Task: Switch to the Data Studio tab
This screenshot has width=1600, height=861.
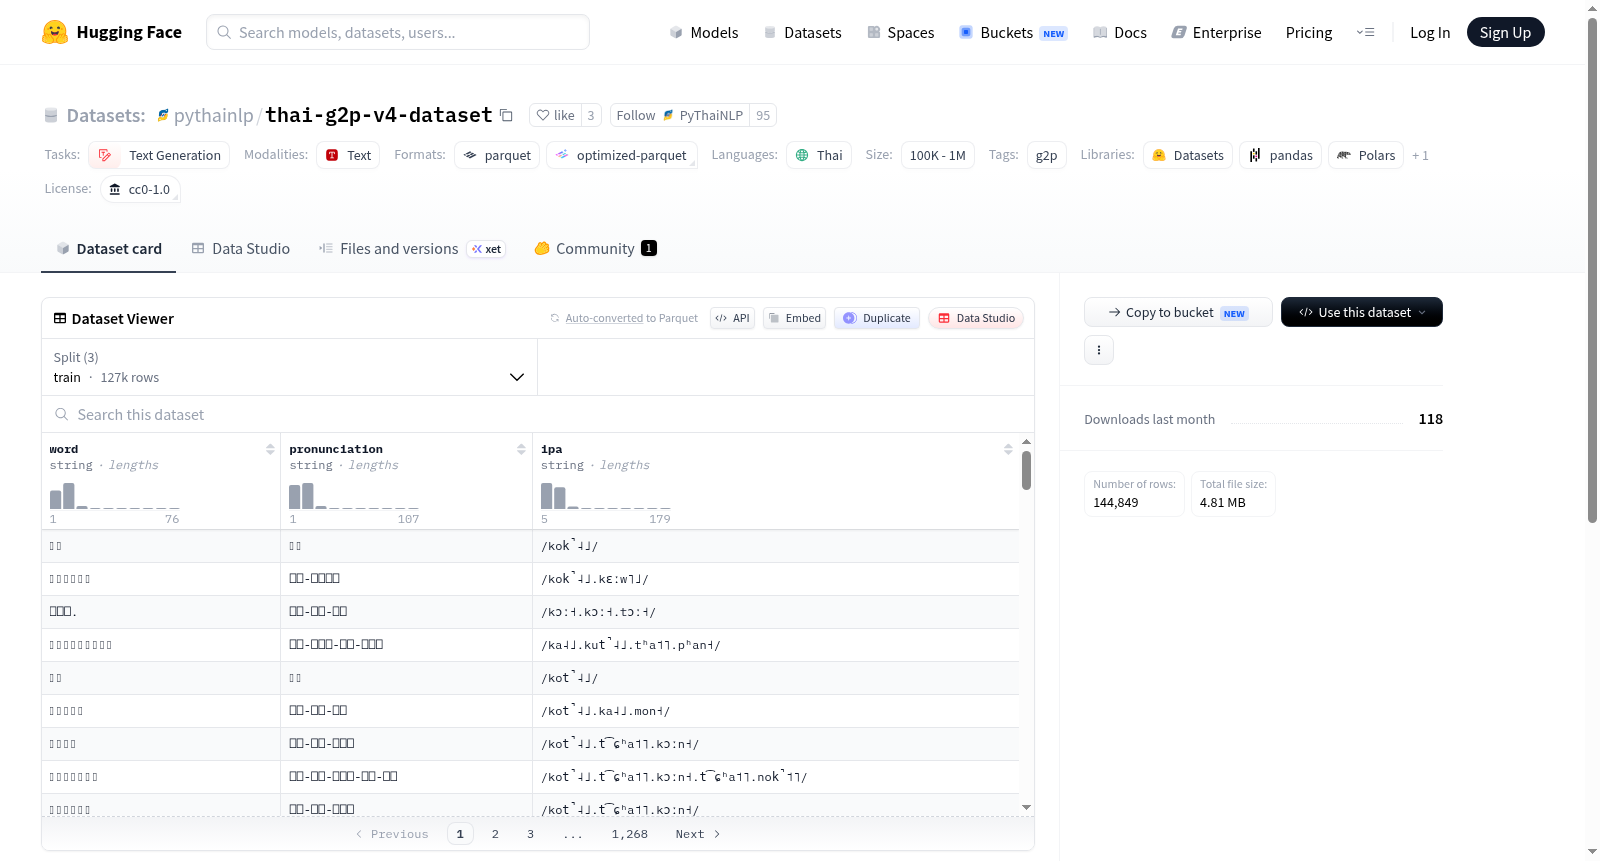Action: (240, 249)
